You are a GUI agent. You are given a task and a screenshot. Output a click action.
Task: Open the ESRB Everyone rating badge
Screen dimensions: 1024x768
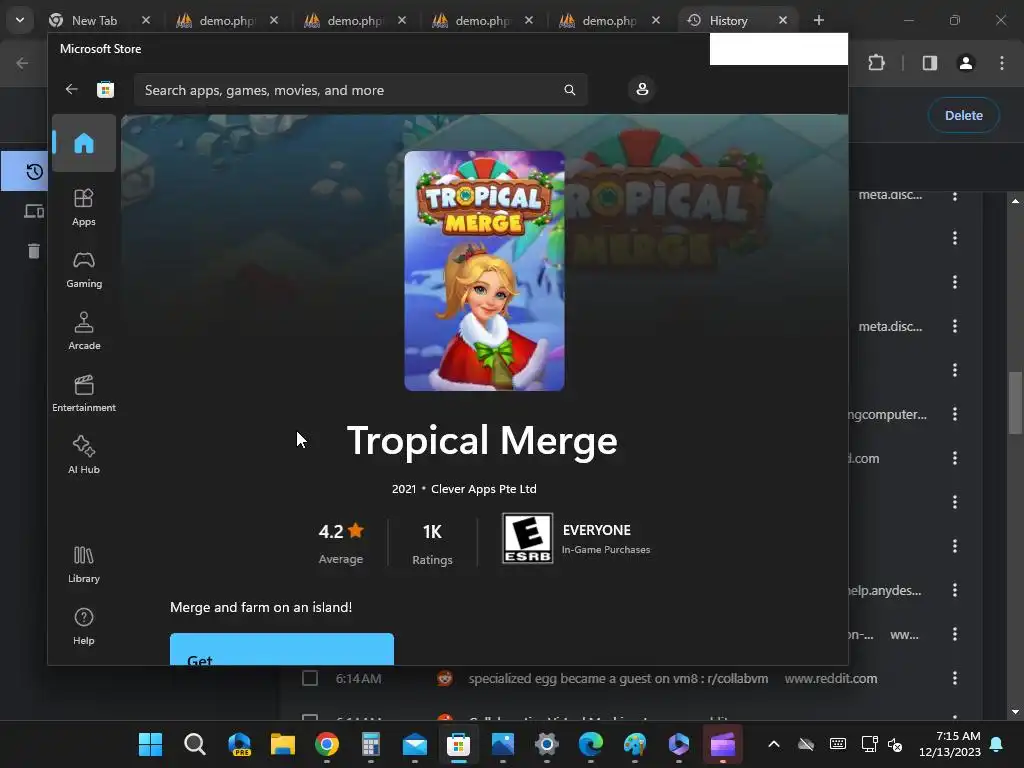527,538
